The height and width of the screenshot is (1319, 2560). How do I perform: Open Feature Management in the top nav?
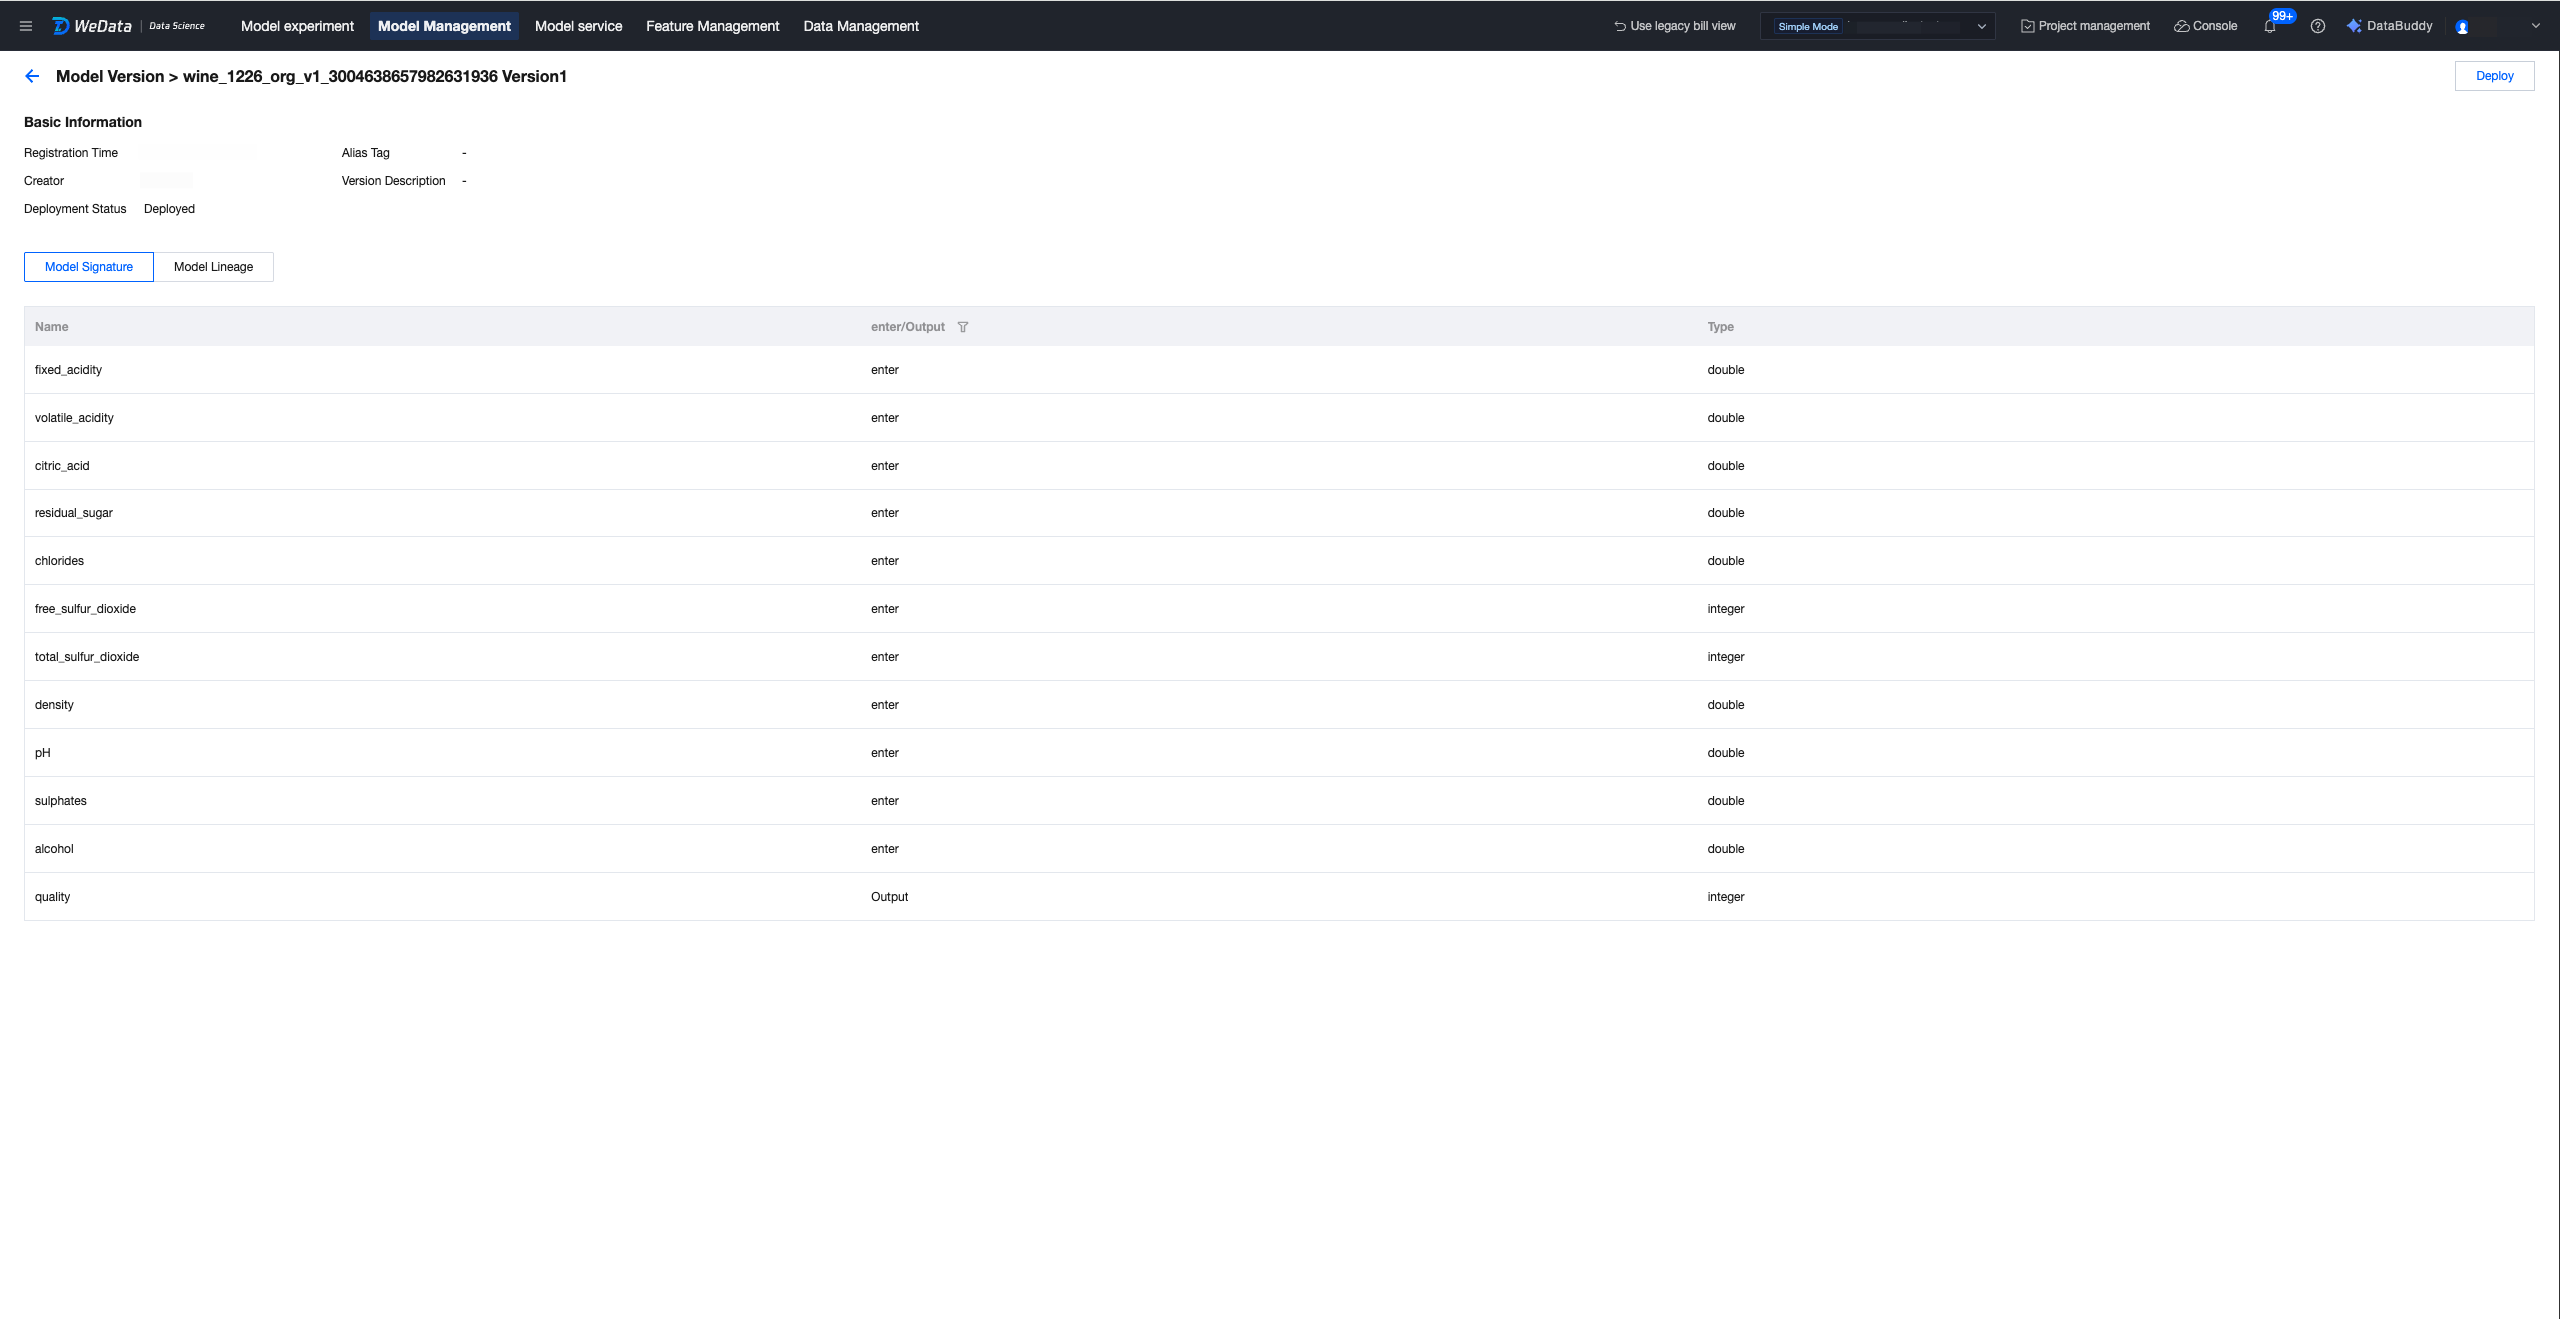point(712,26)
